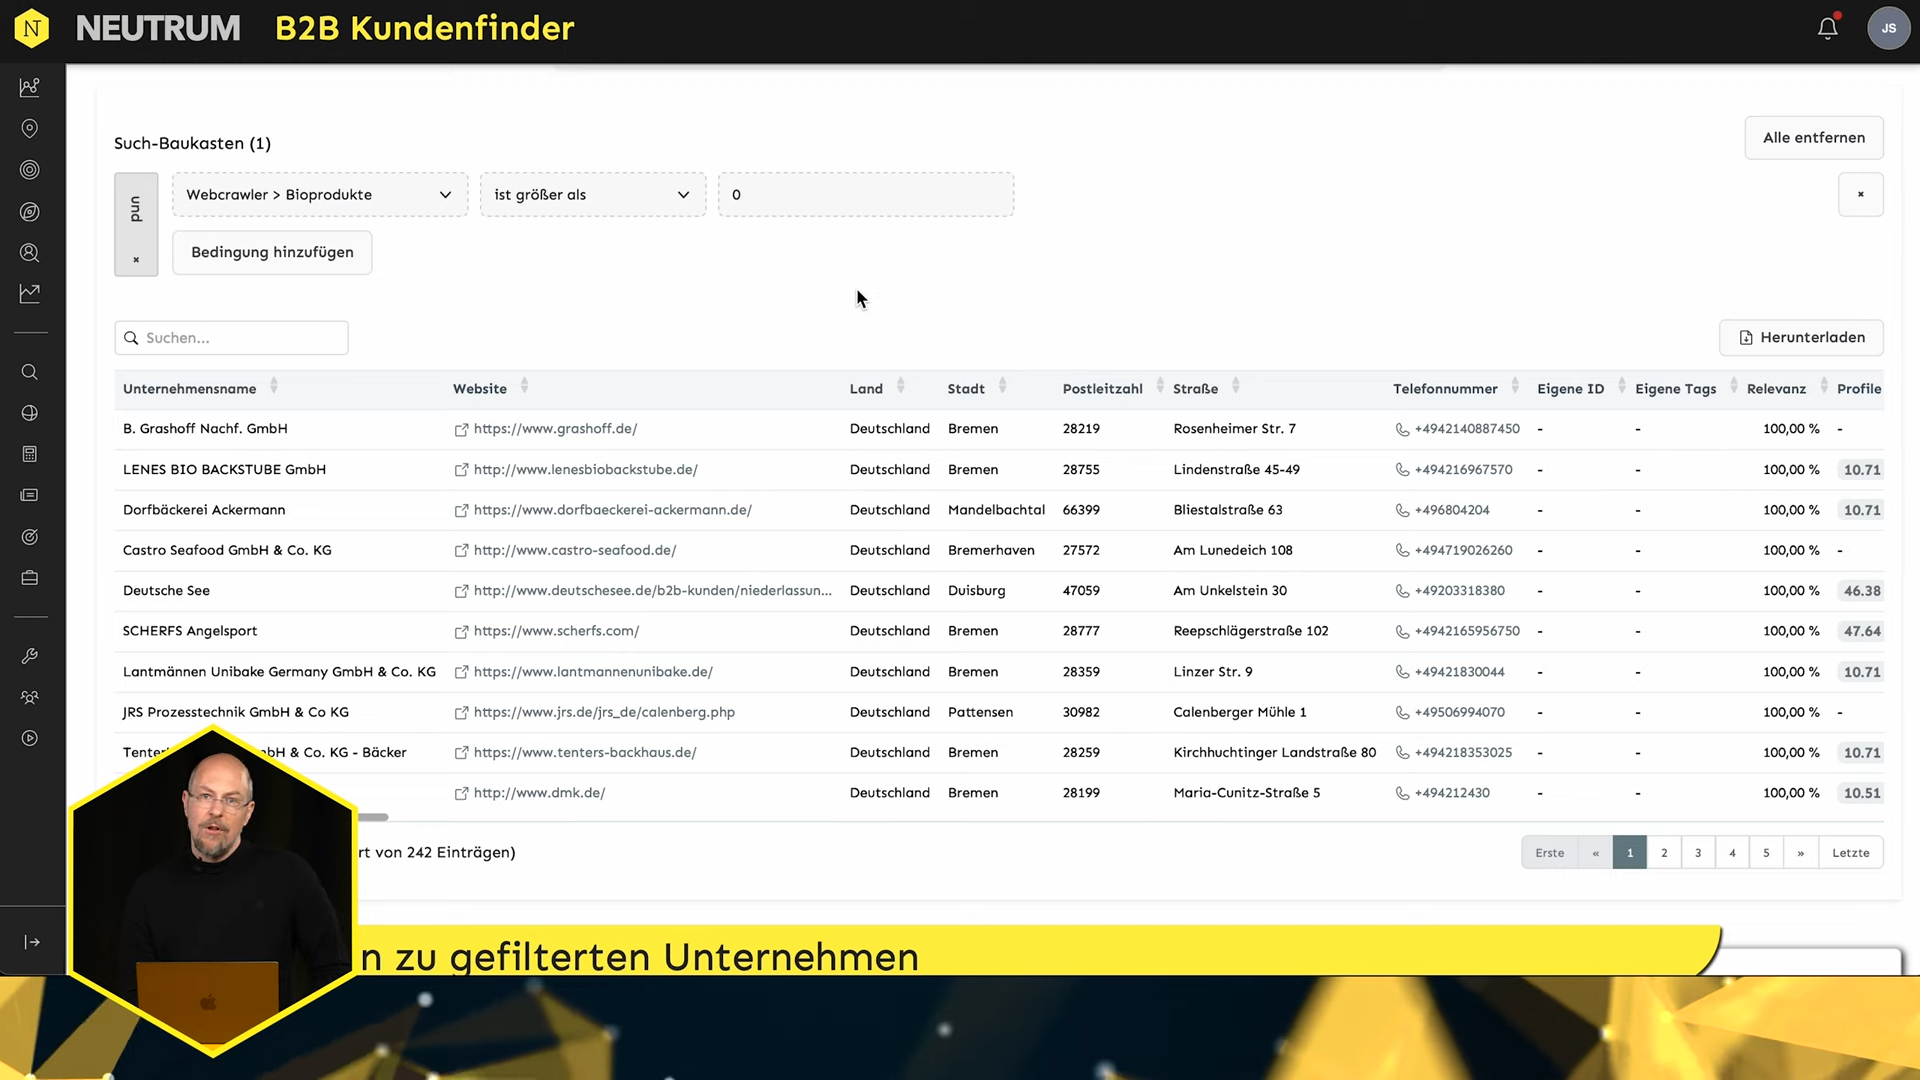Sort by Unternehmensname column

[273, 387]
